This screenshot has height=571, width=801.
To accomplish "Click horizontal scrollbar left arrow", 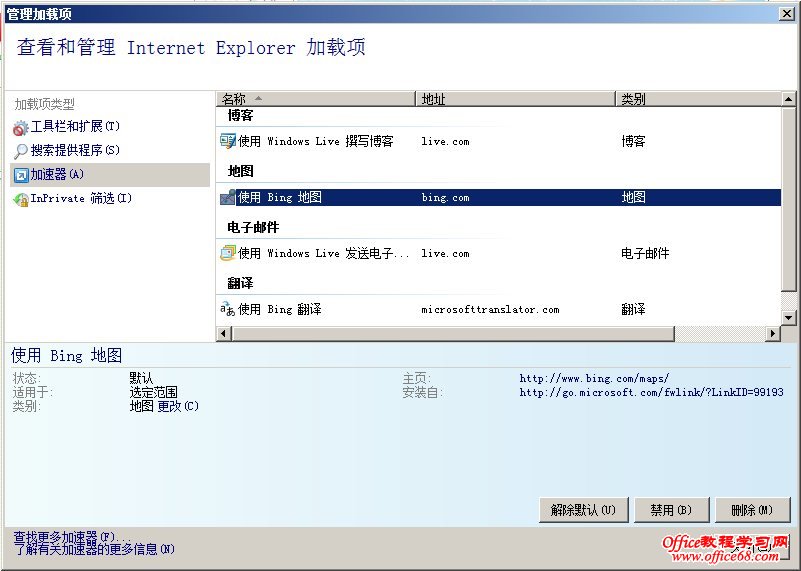I will point(223,334).
